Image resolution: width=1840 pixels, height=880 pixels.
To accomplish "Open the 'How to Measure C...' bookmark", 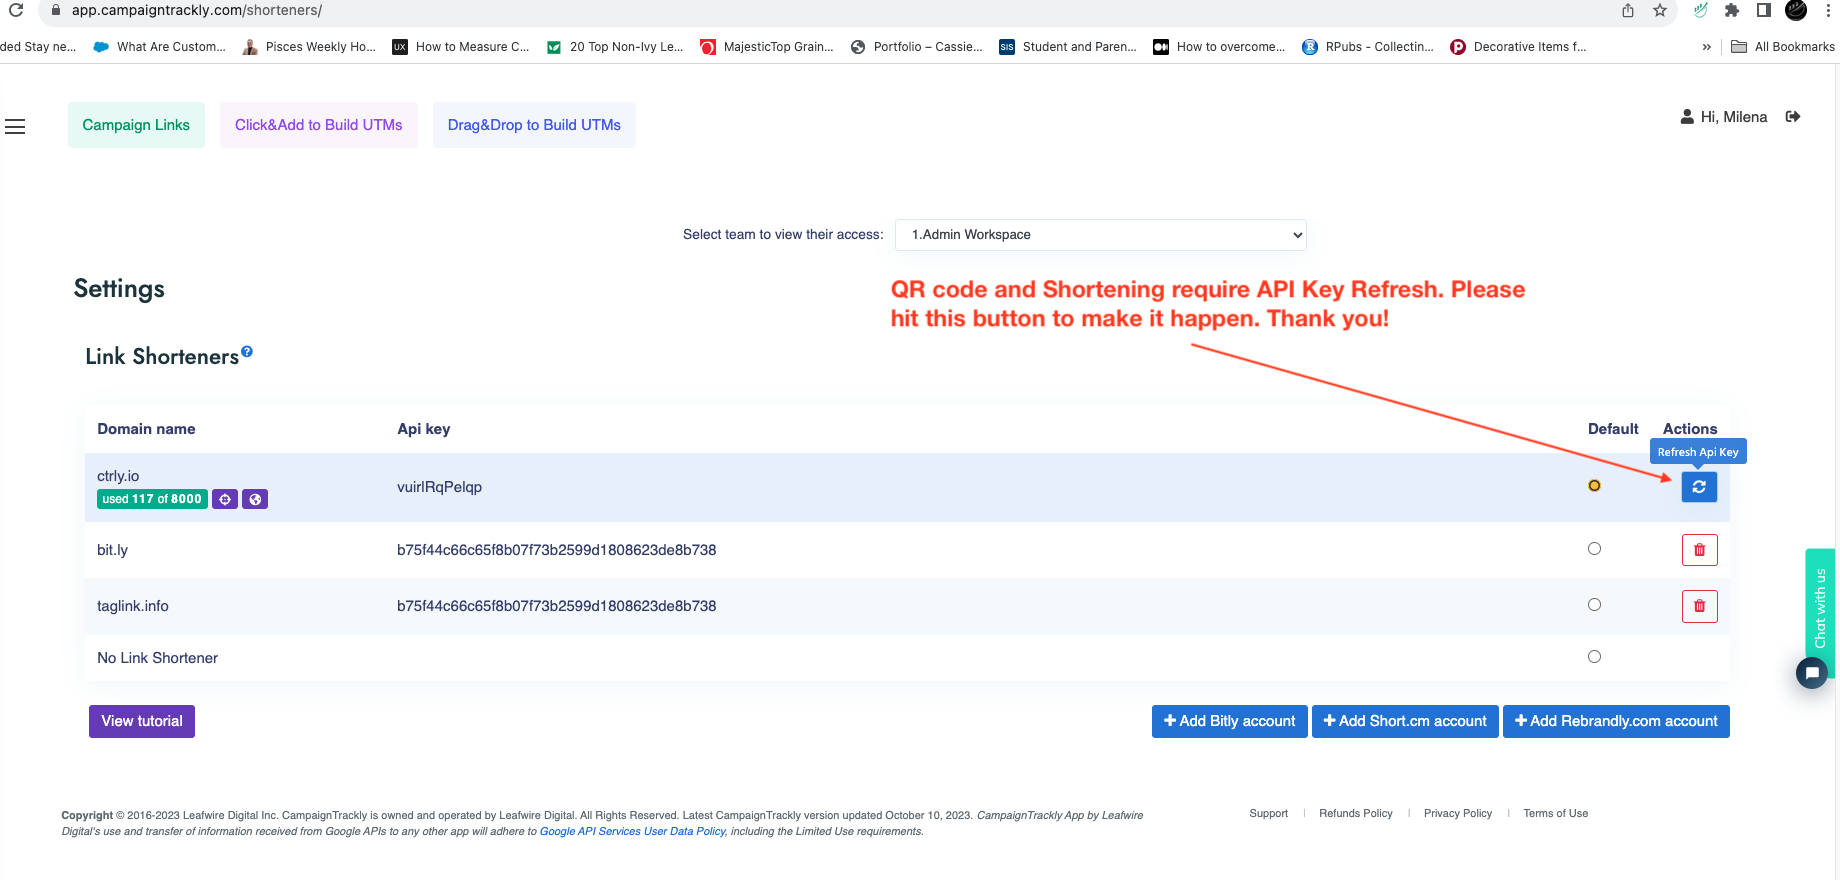I will coord(461,47).
